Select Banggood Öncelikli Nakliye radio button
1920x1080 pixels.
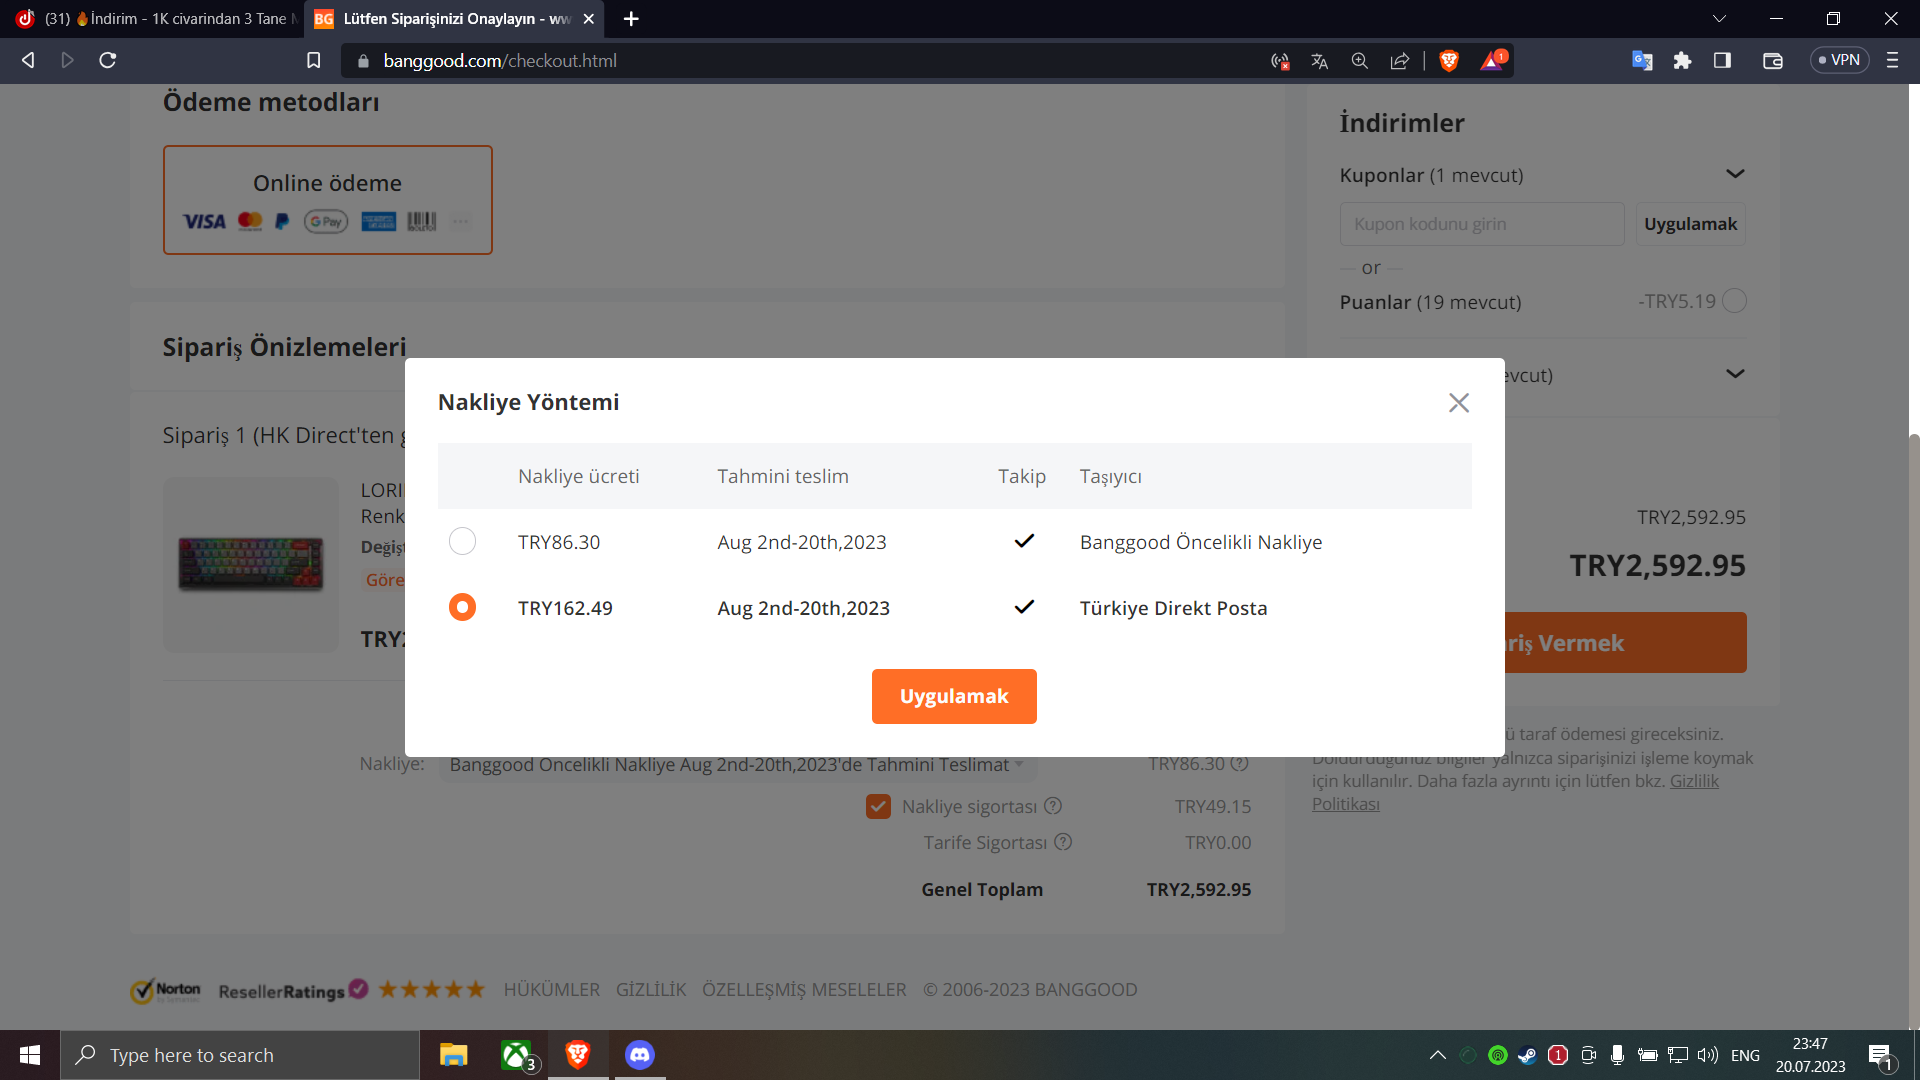tap(462, 542)
